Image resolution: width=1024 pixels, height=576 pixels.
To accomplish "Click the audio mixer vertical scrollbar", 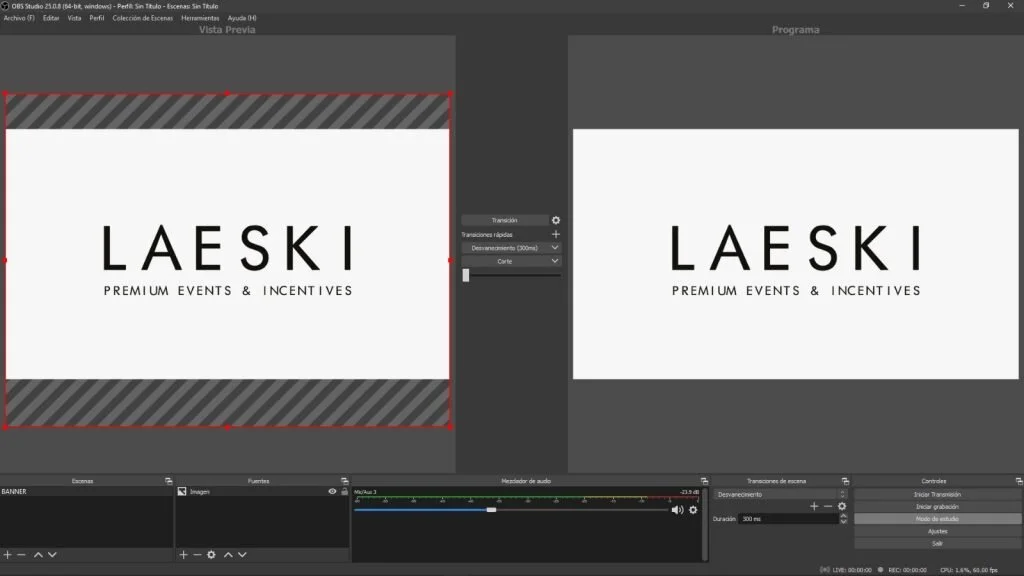I will tap(705, 524).
